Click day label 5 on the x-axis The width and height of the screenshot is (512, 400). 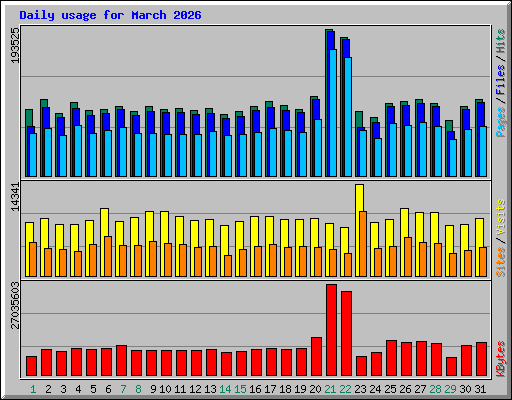93,389
